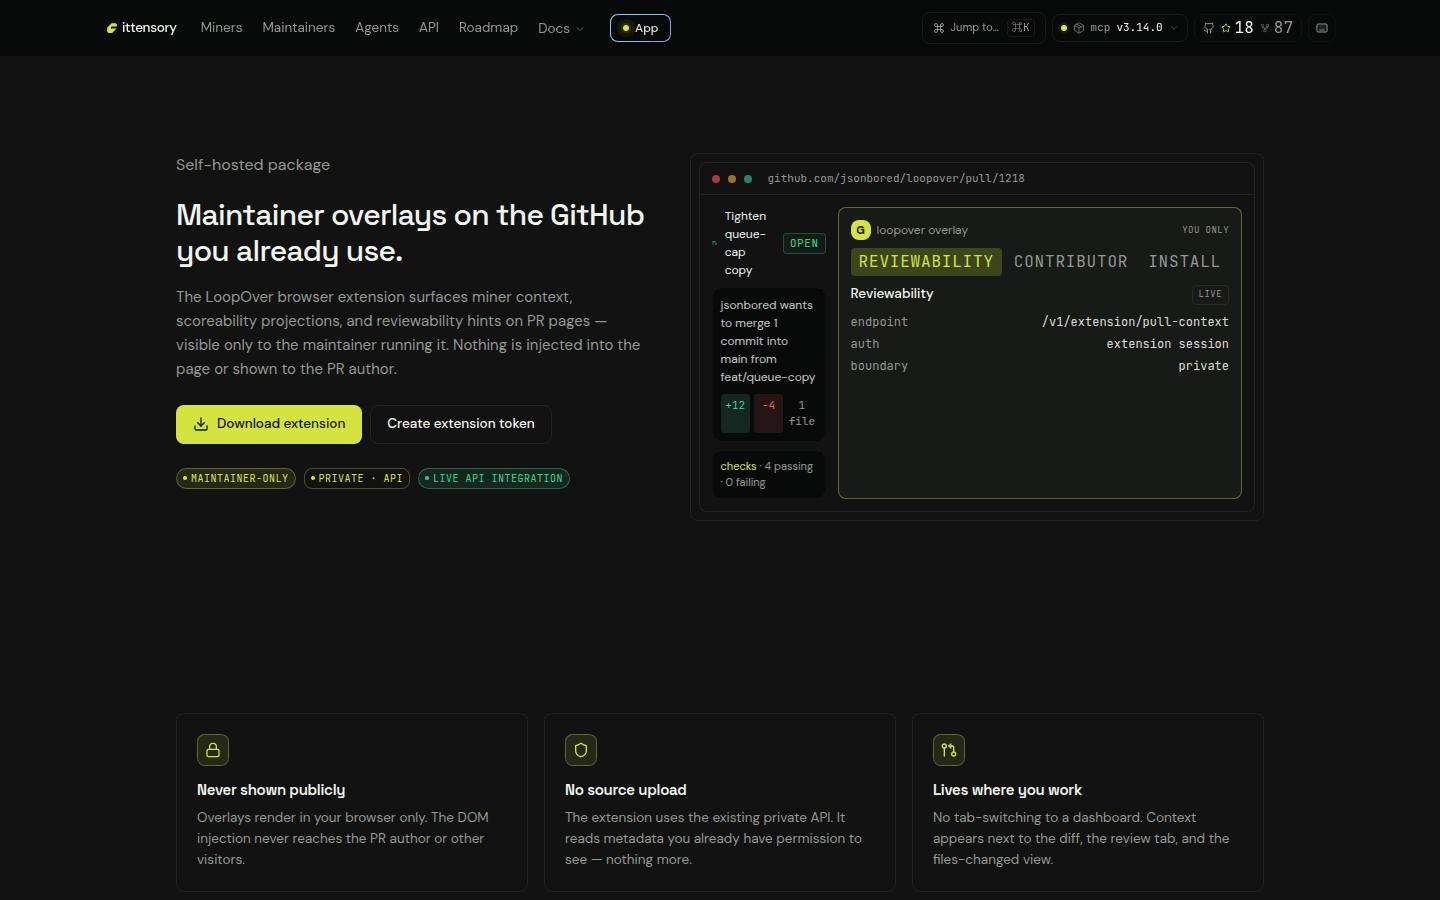This screenshot has height=900, width=1440.
Task: Click the ittensory logo icon
Action: 112,28
